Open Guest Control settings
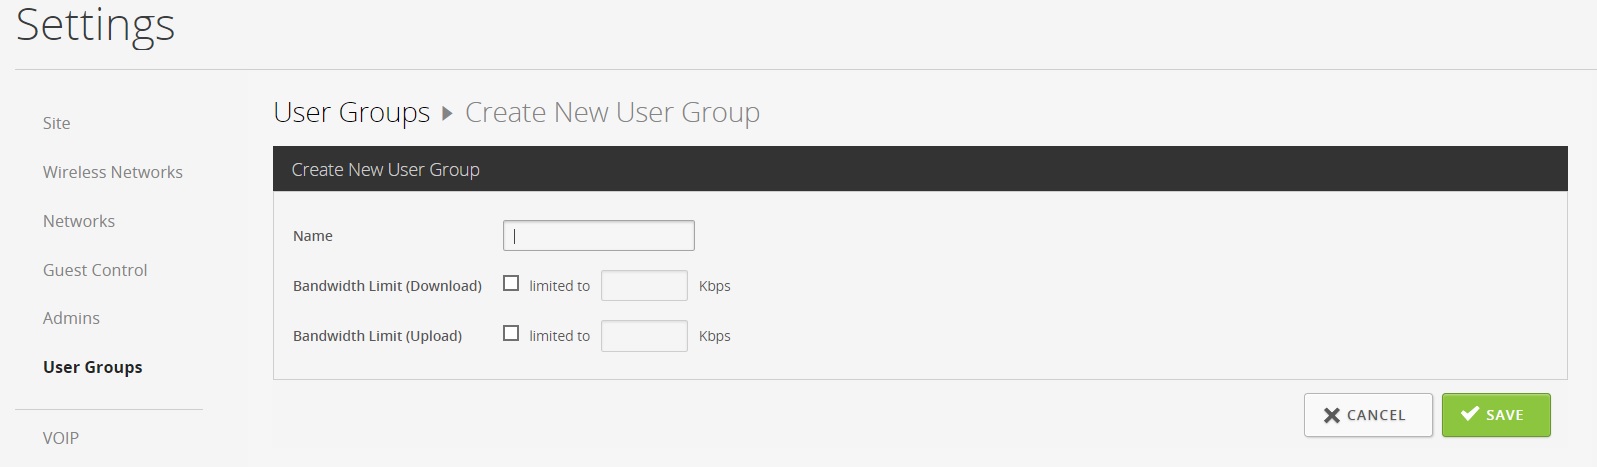This screenshot has width=1597, height=467. pos(95,270)
